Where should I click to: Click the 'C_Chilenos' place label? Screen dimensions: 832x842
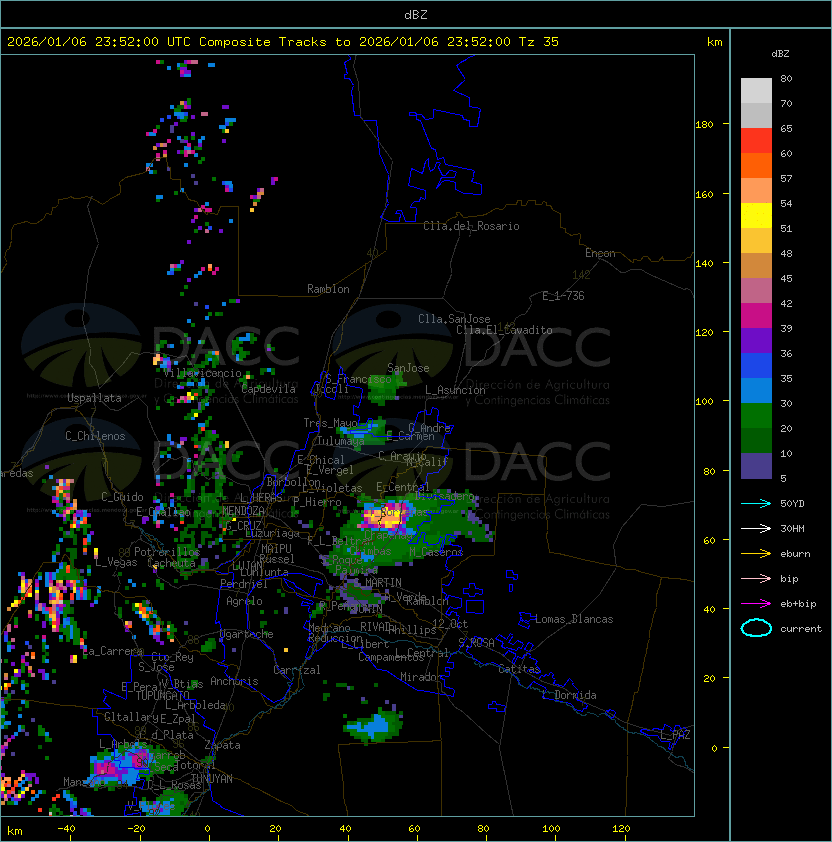click(95, 436)
